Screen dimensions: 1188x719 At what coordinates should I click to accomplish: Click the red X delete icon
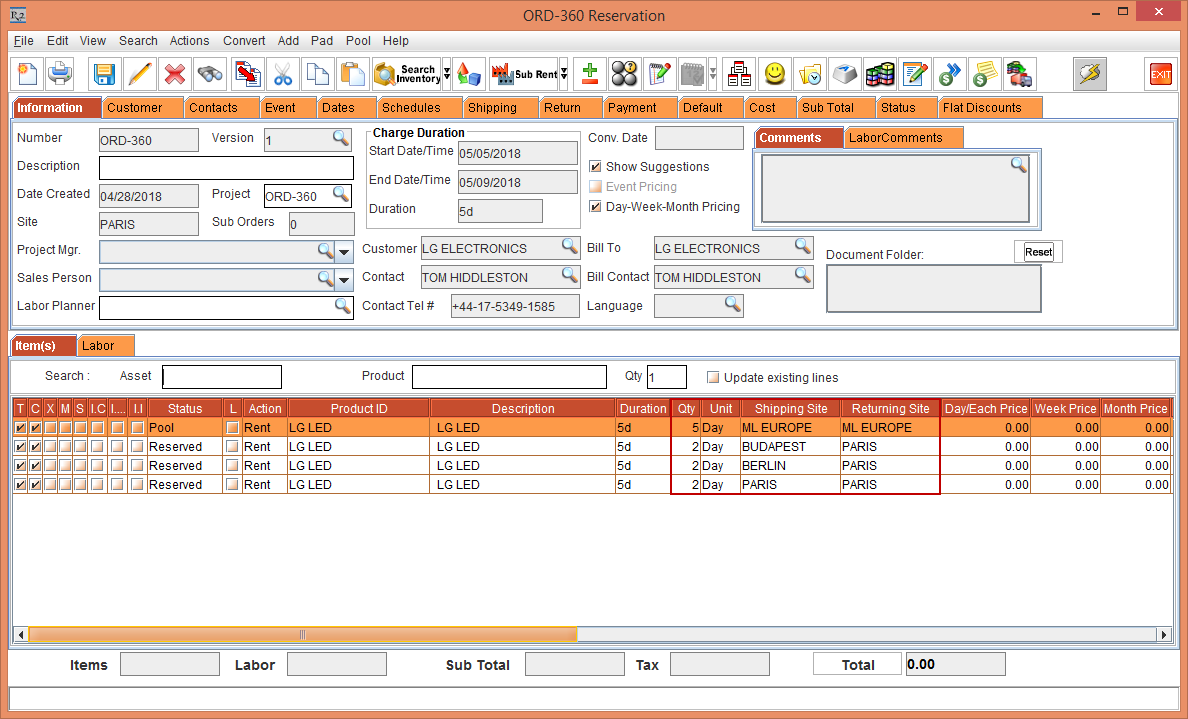click(x=174, y=74)
